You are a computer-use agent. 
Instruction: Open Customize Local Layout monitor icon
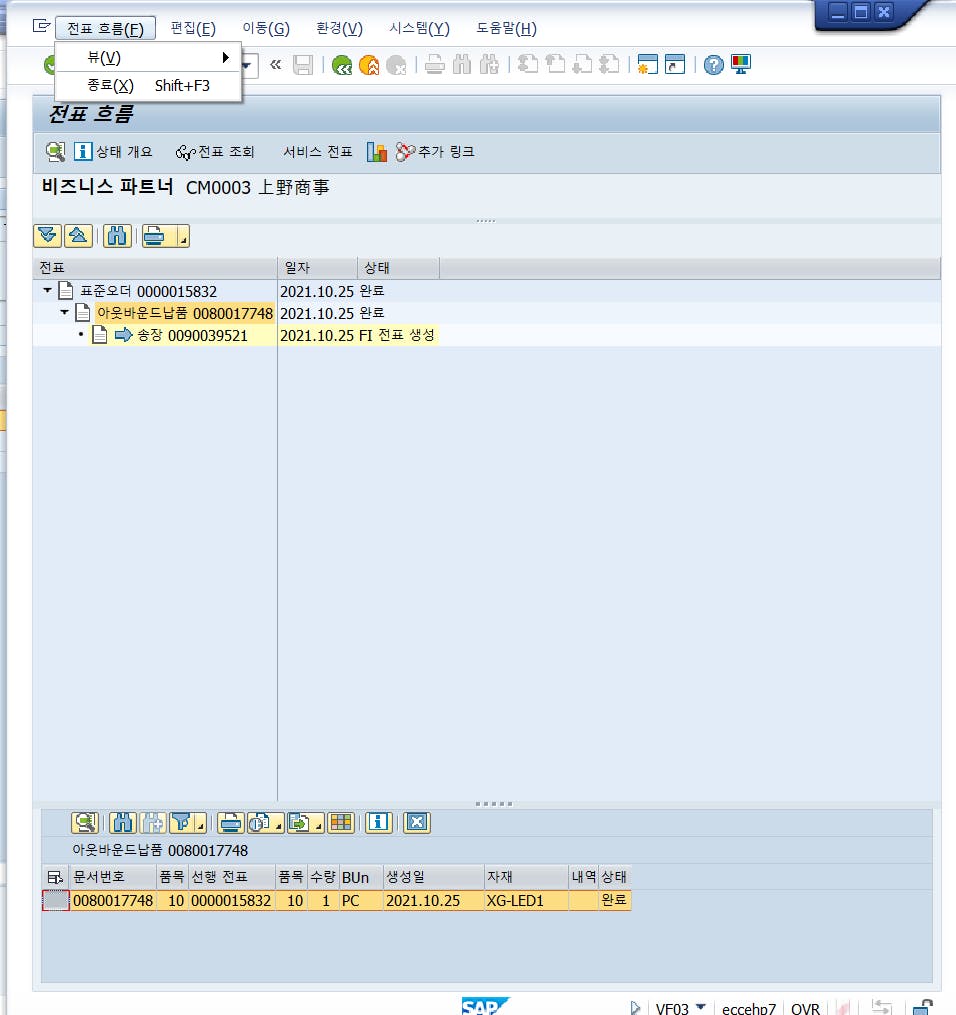(x=740, y=65)
